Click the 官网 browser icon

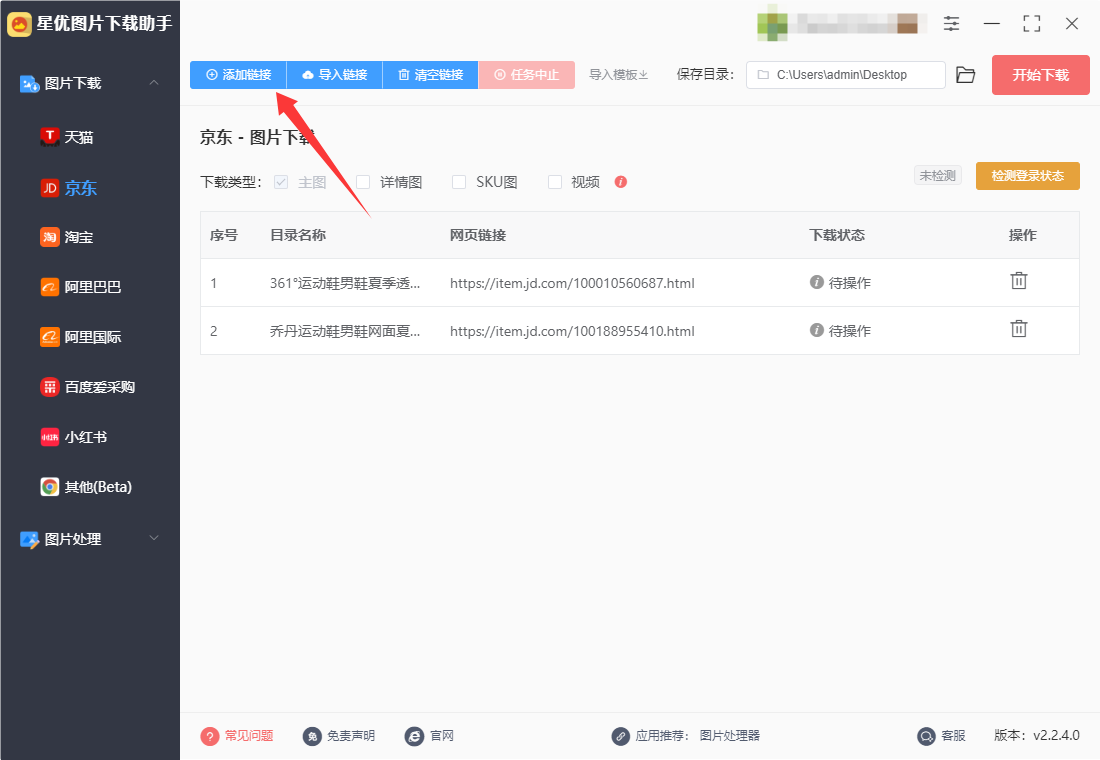pyautogui.click(x=415, y=736)
